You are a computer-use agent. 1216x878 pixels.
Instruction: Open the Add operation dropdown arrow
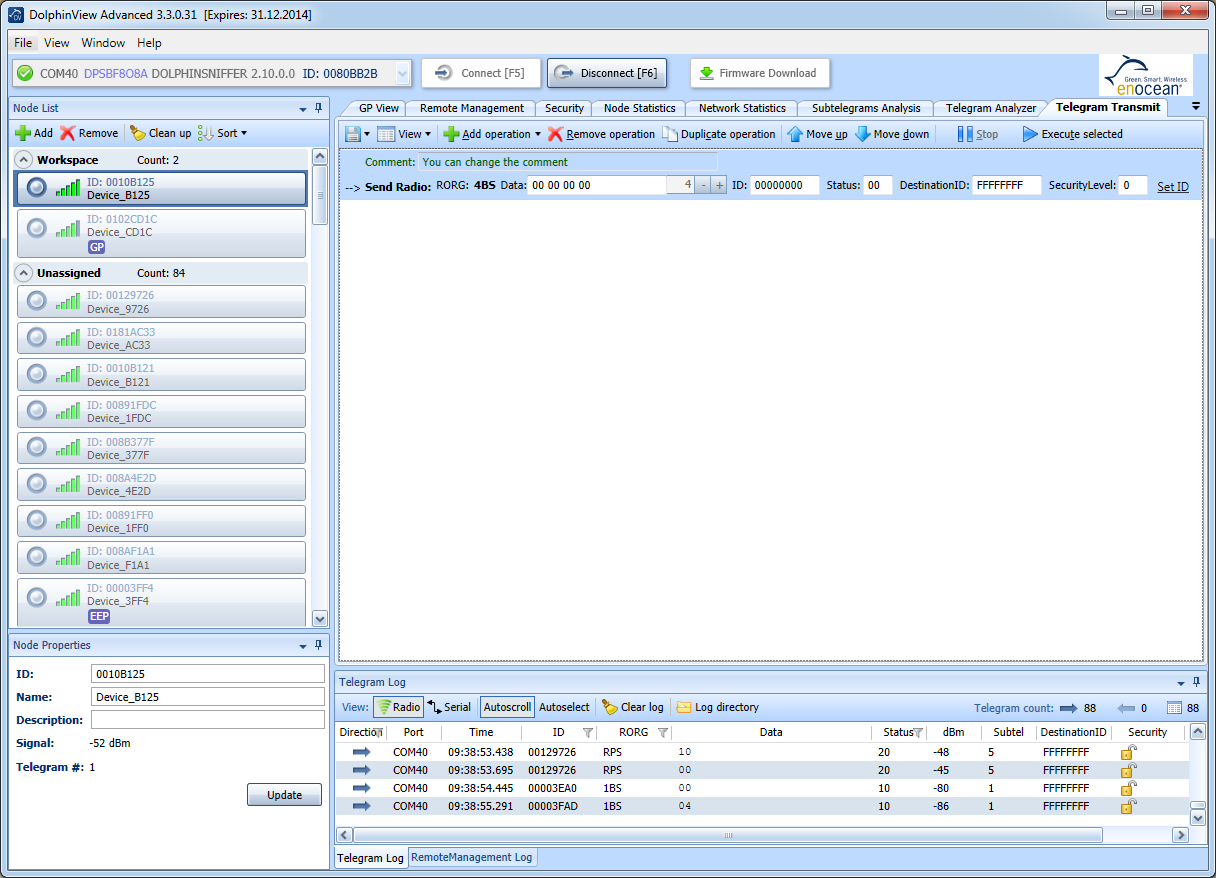point(538,134)
